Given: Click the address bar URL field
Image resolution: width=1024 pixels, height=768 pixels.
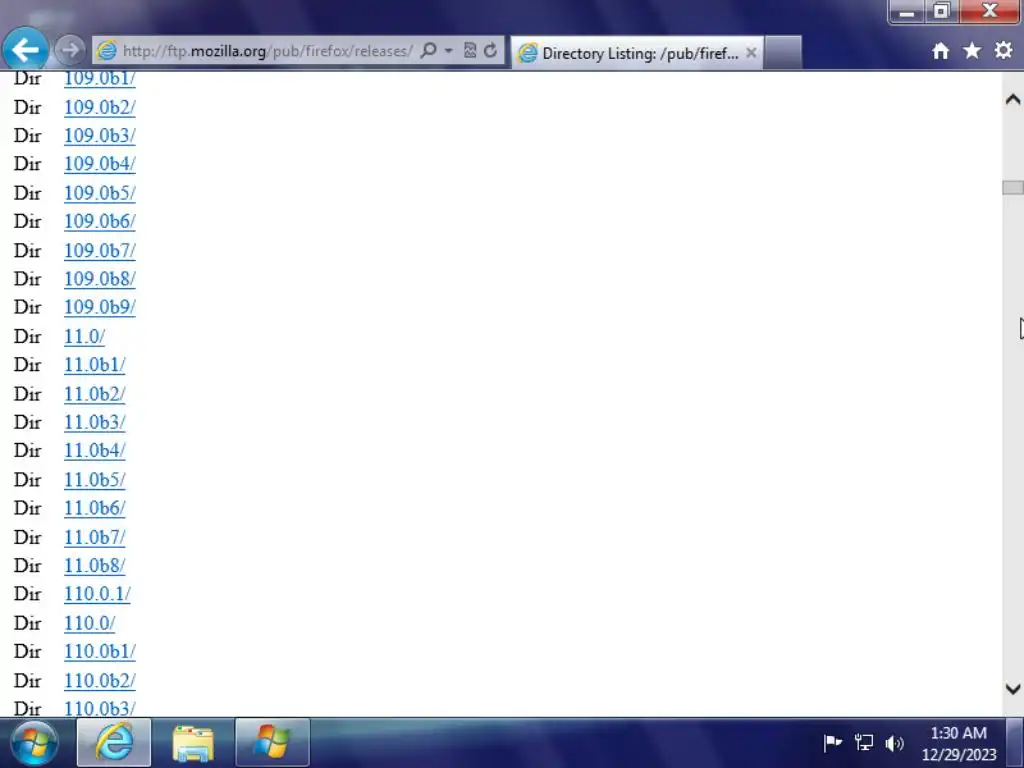Looking at the screenshot, I should tap(268, 51).
